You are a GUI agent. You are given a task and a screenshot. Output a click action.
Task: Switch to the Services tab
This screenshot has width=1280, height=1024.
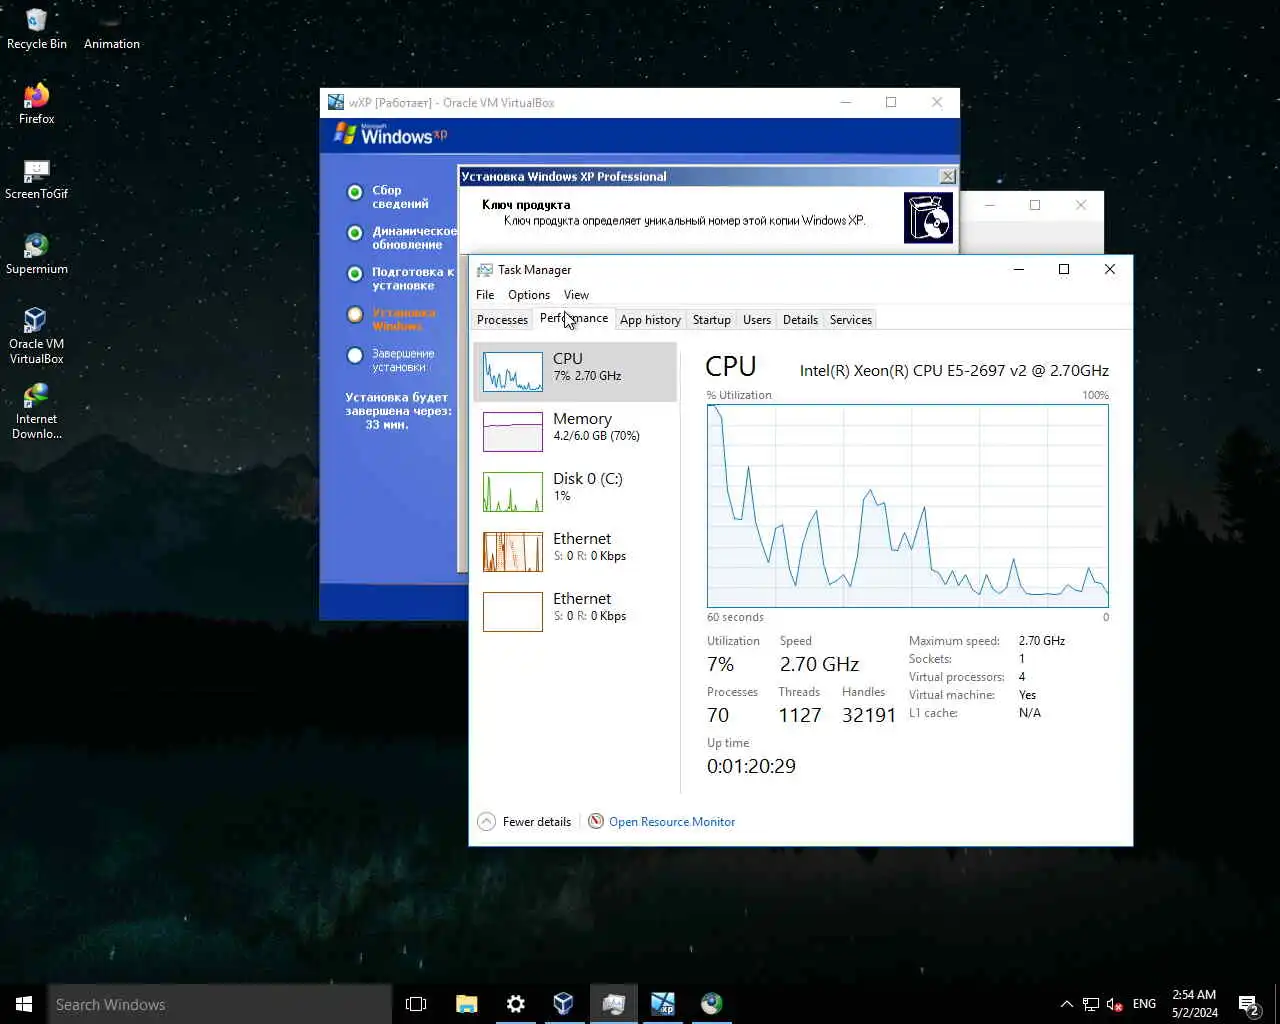851,320
